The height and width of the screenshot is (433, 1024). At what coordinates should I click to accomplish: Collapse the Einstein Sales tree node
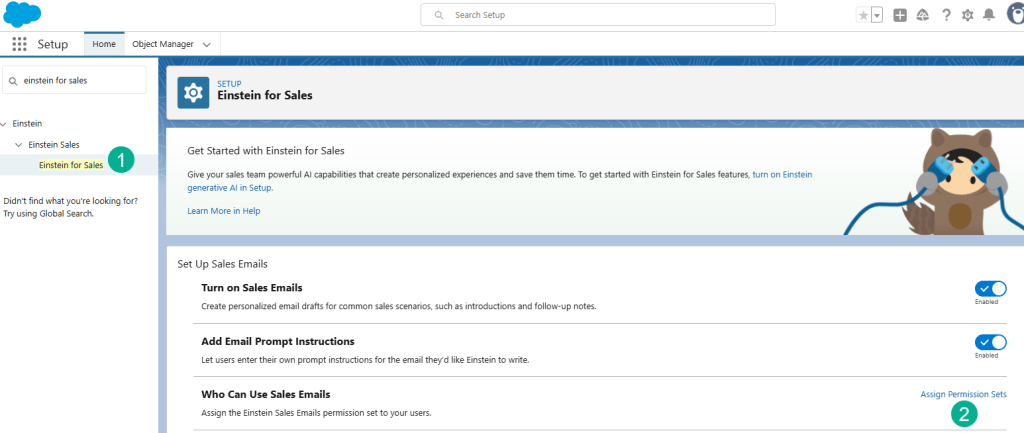click(x=18, y=145)
